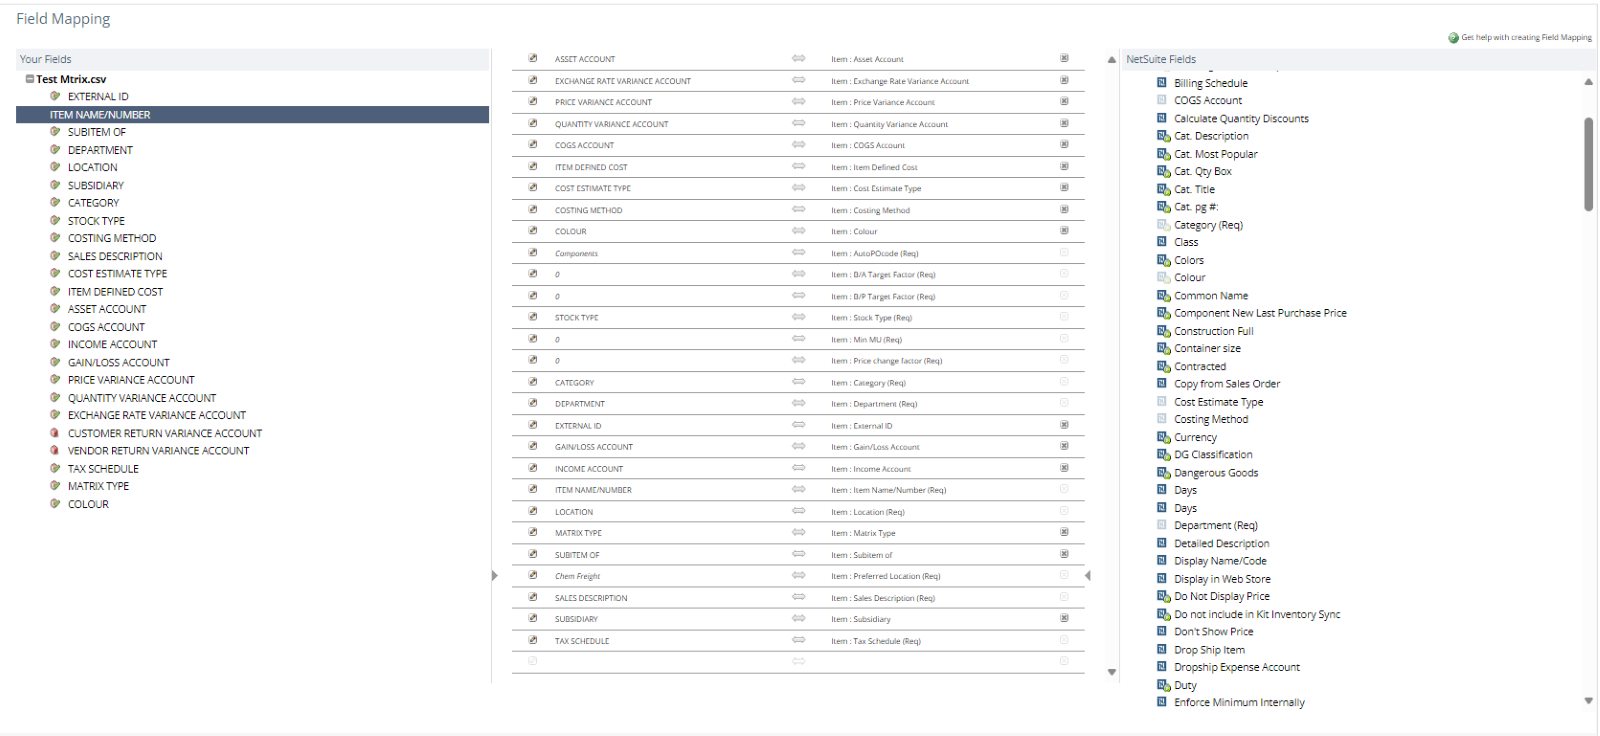
Task: Click edit icon for Chem Freight row
Action: [x=533, y=576]
